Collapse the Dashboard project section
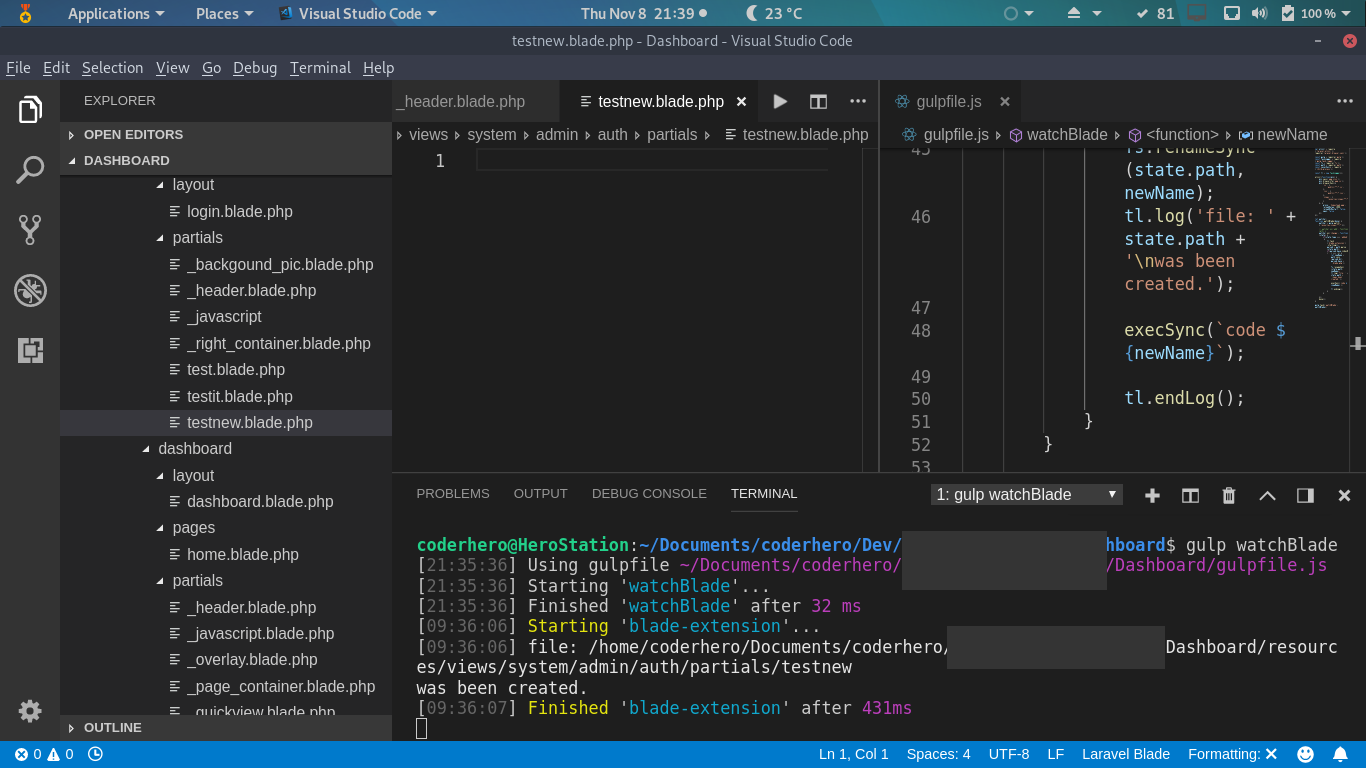Image resolution: width=1366 pixels, height=768 pixels. (226, 160)
